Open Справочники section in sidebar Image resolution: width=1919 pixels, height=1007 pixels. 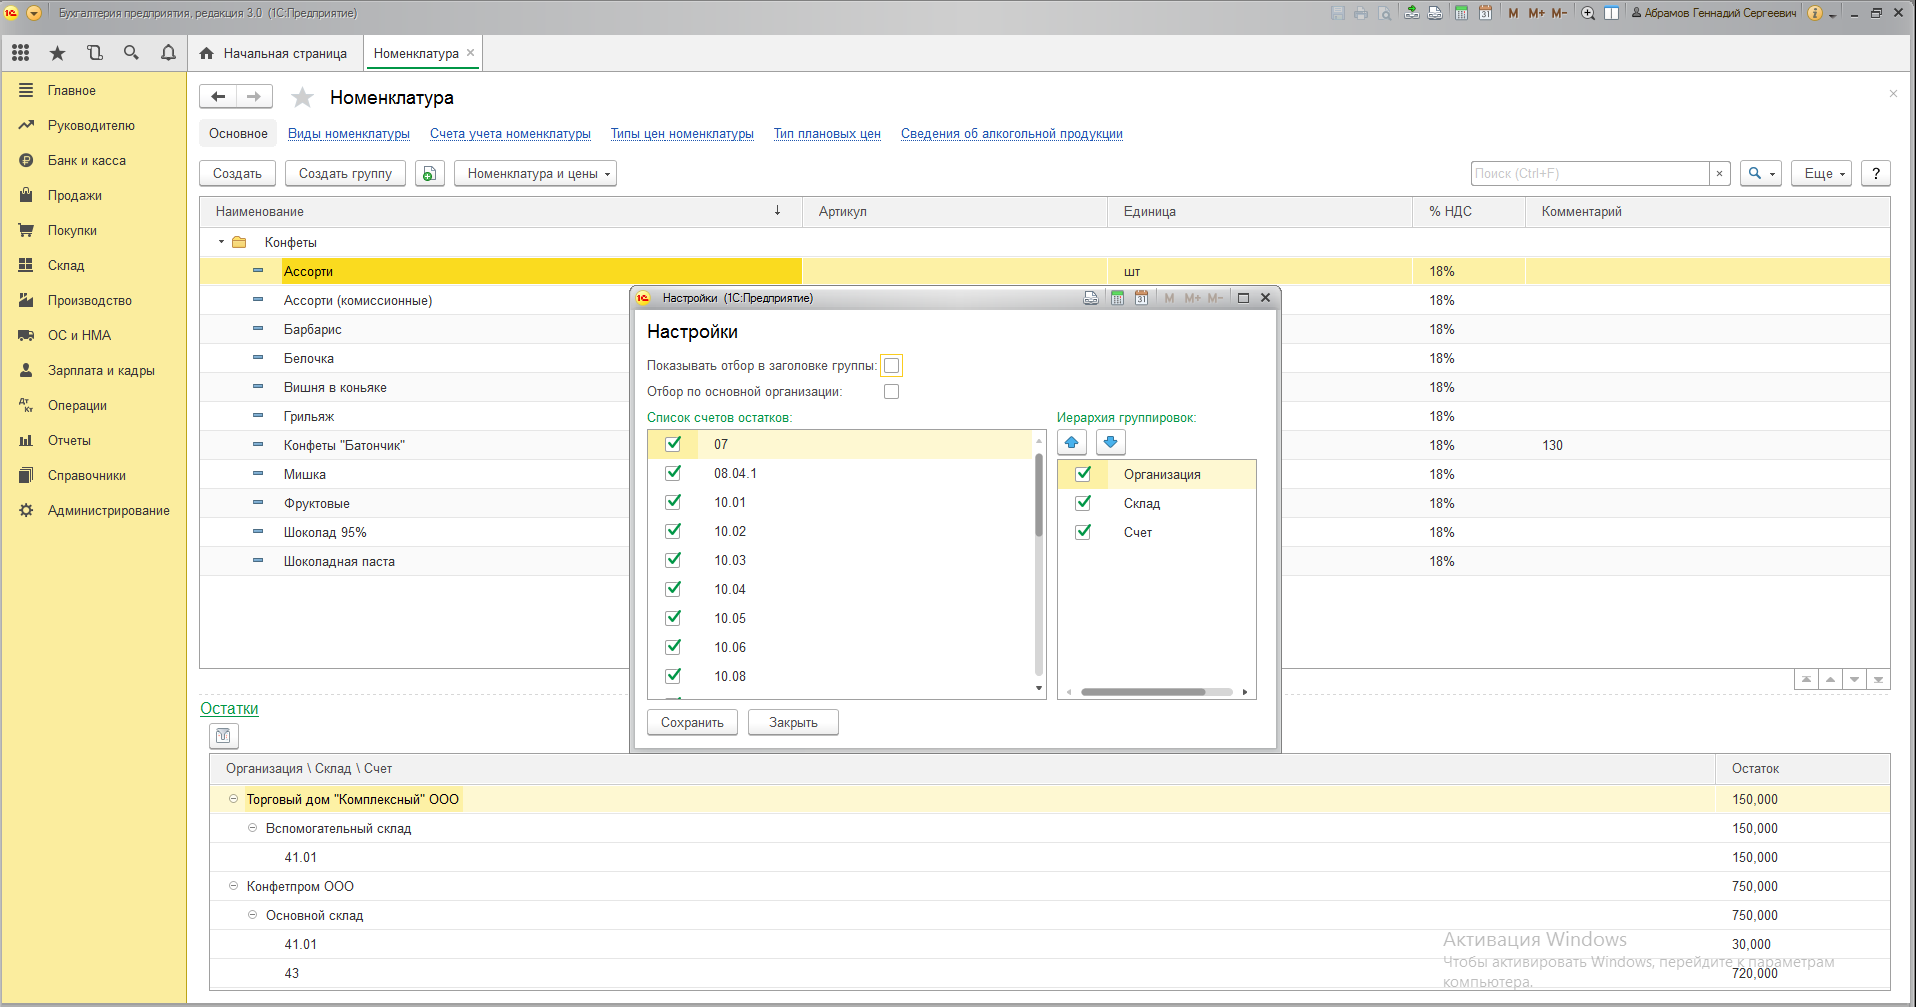(x=87, y=475)
